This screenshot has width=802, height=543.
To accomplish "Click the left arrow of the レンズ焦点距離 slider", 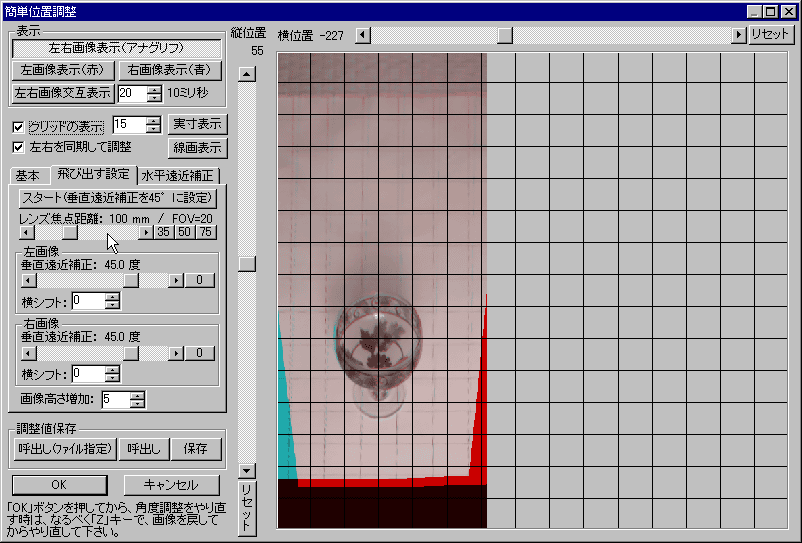I will [x=27, y=232].
